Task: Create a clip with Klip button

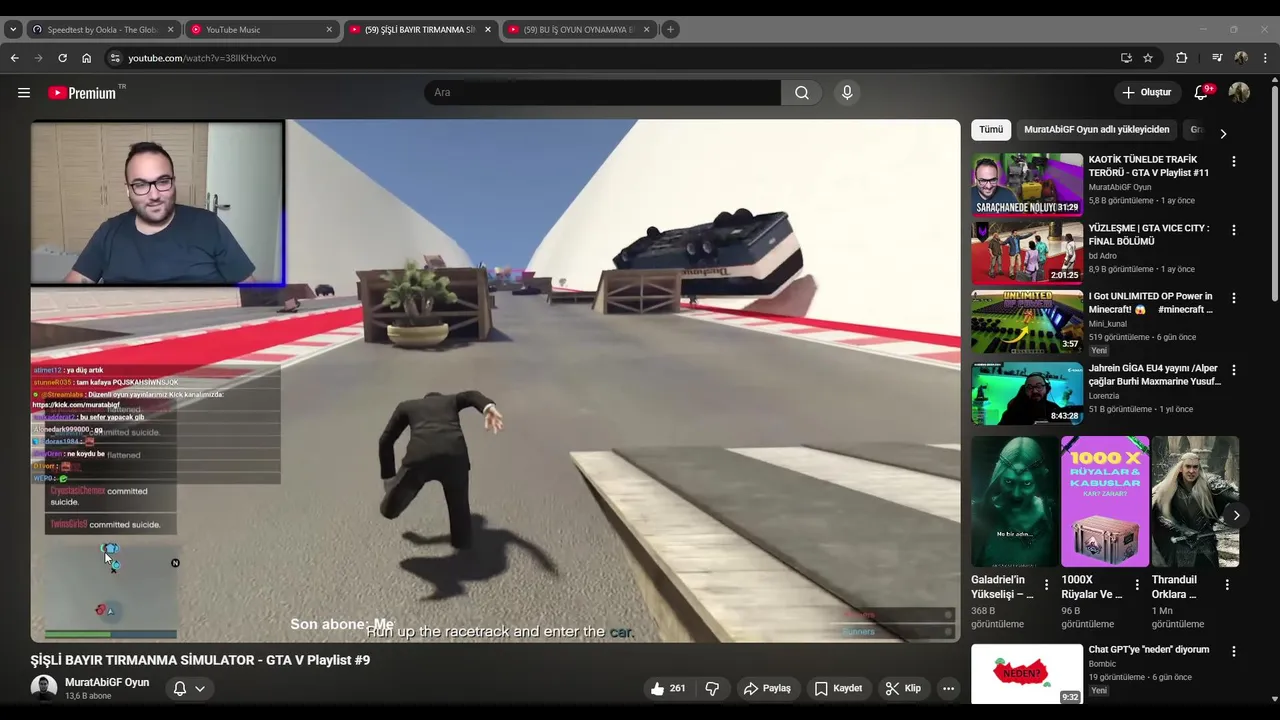Action: click(903, 688)
